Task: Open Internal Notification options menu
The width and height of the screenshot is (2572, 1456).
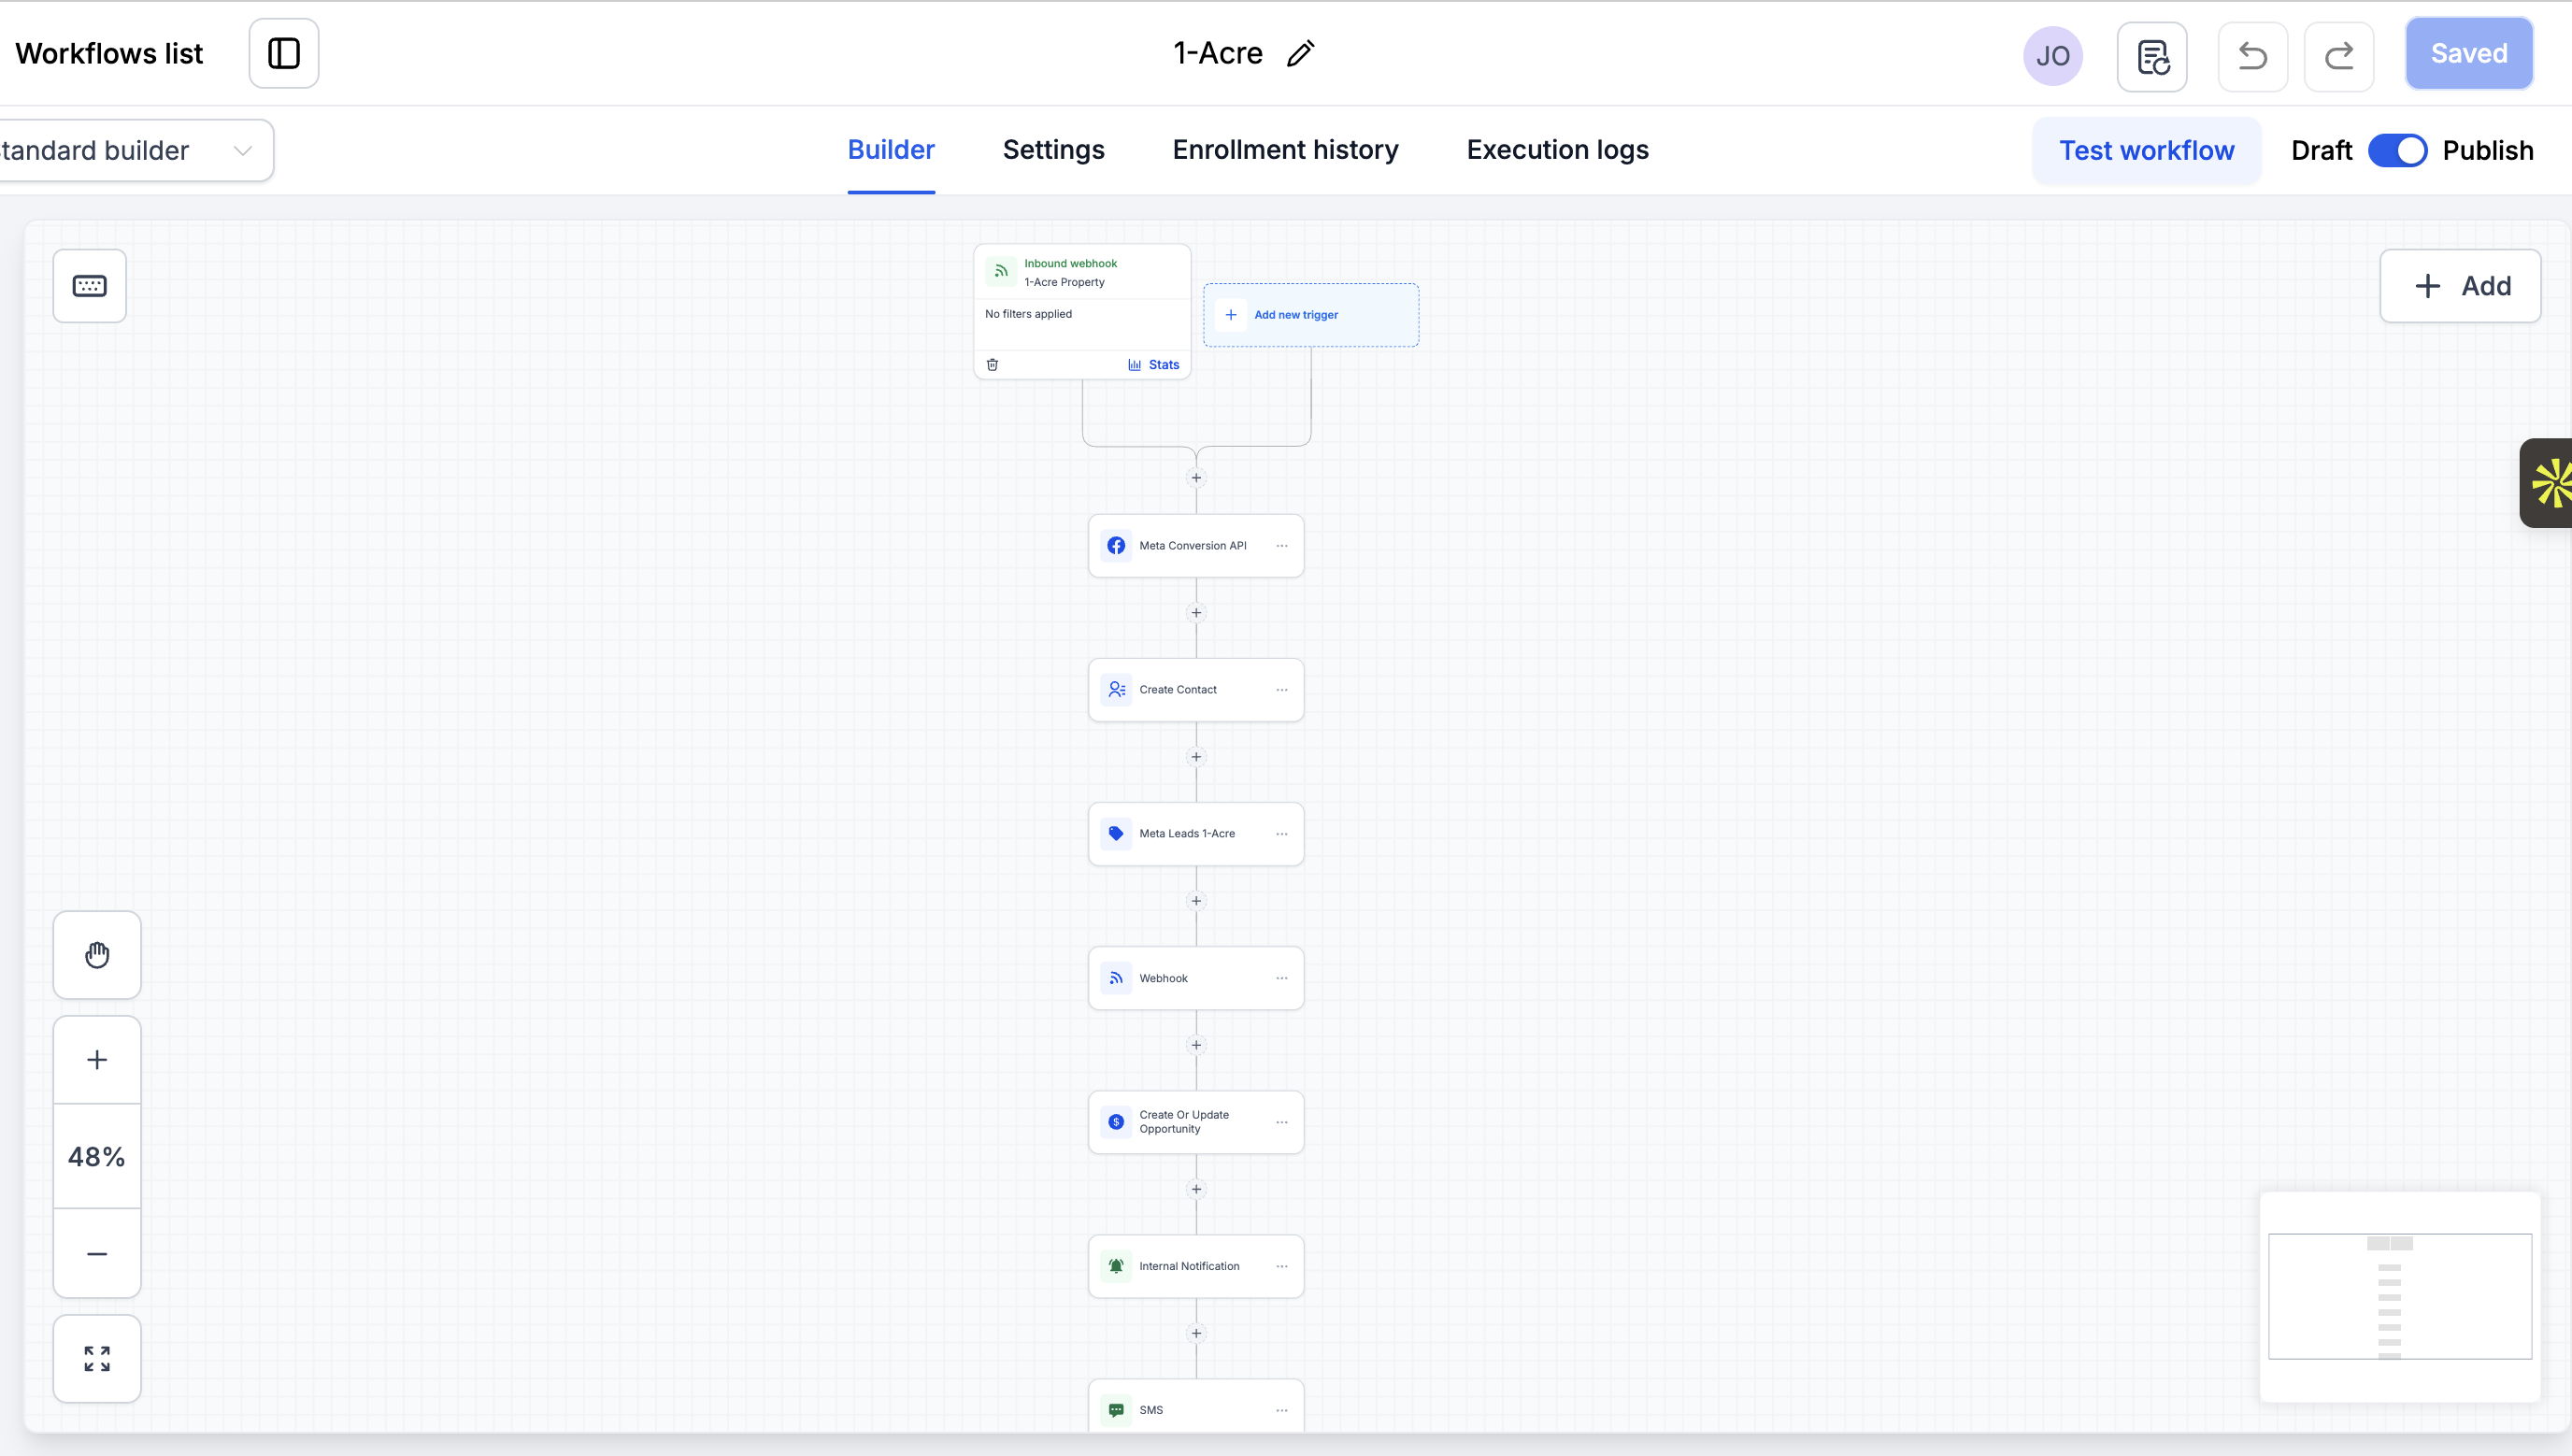Action: click(1282, 1266)
